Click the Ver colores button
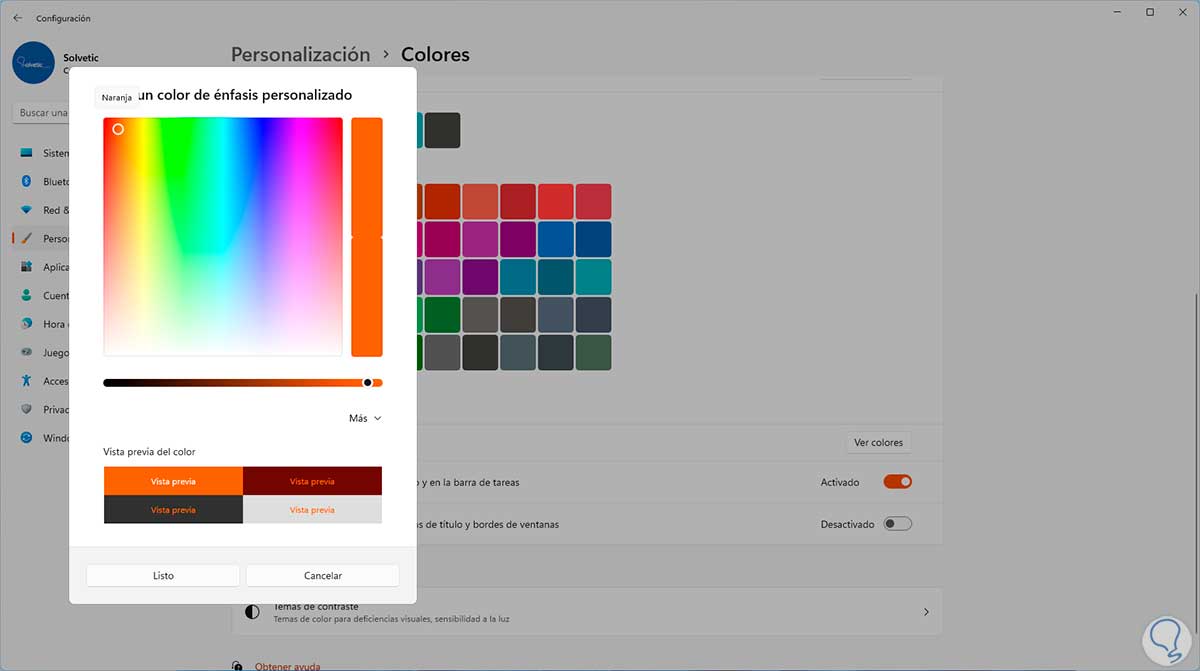This screenshot has width=1200, height=671. tap(878, 442)
